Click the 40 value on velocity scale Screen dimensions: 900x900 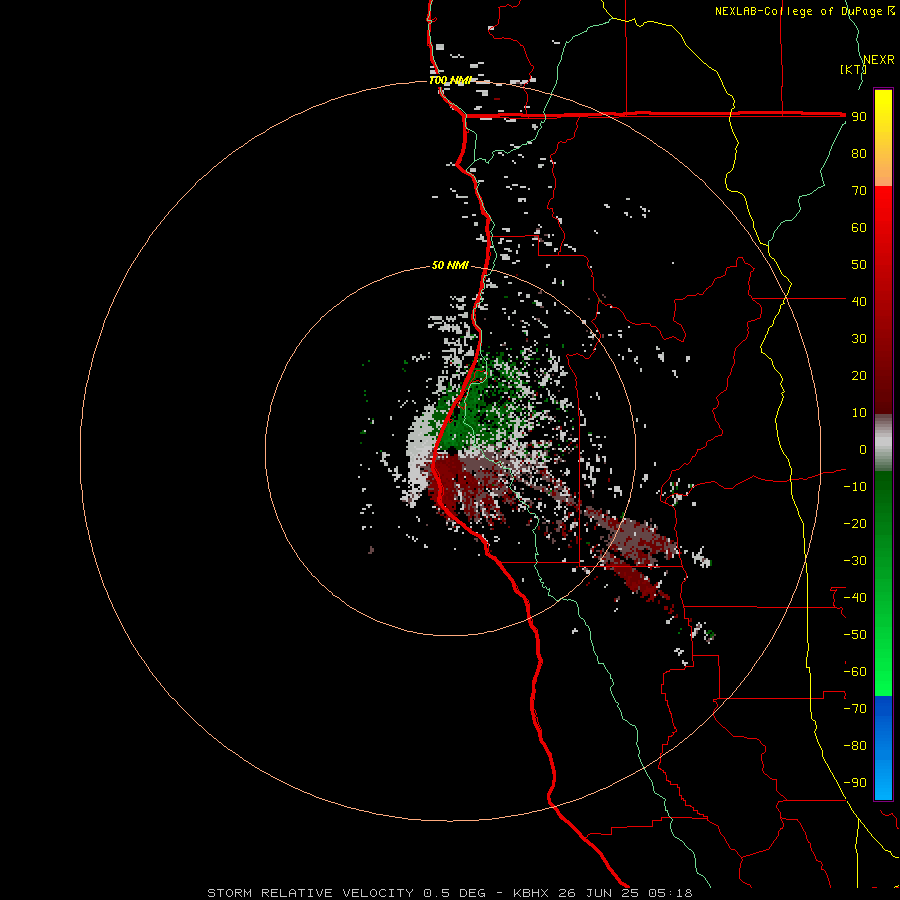pyautogui.click(x=859, y=302)
